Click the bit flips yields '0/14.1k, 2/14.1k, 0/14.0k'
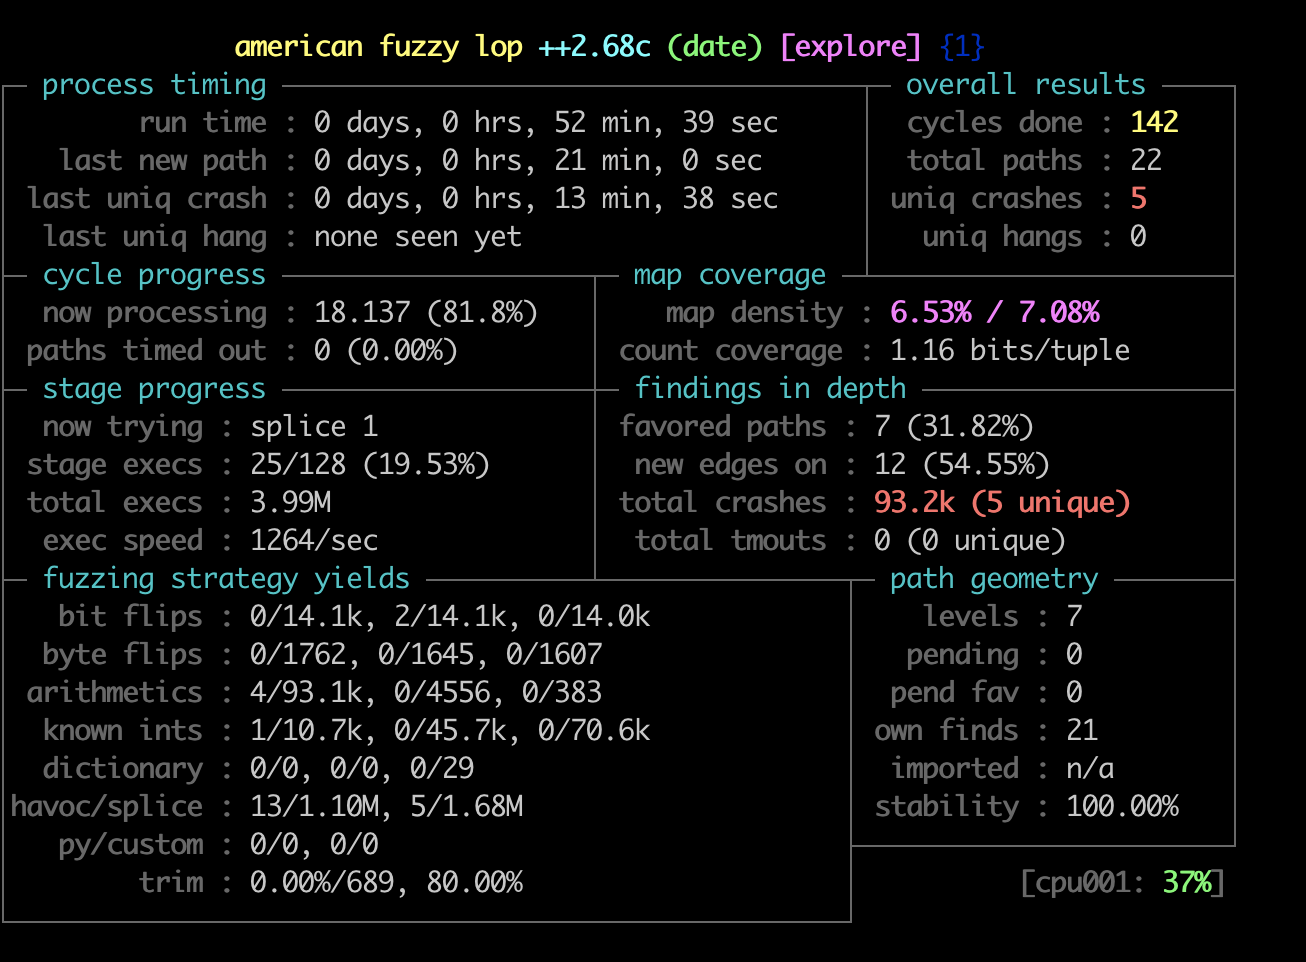The image size is (1306, 962). point(450,617)
